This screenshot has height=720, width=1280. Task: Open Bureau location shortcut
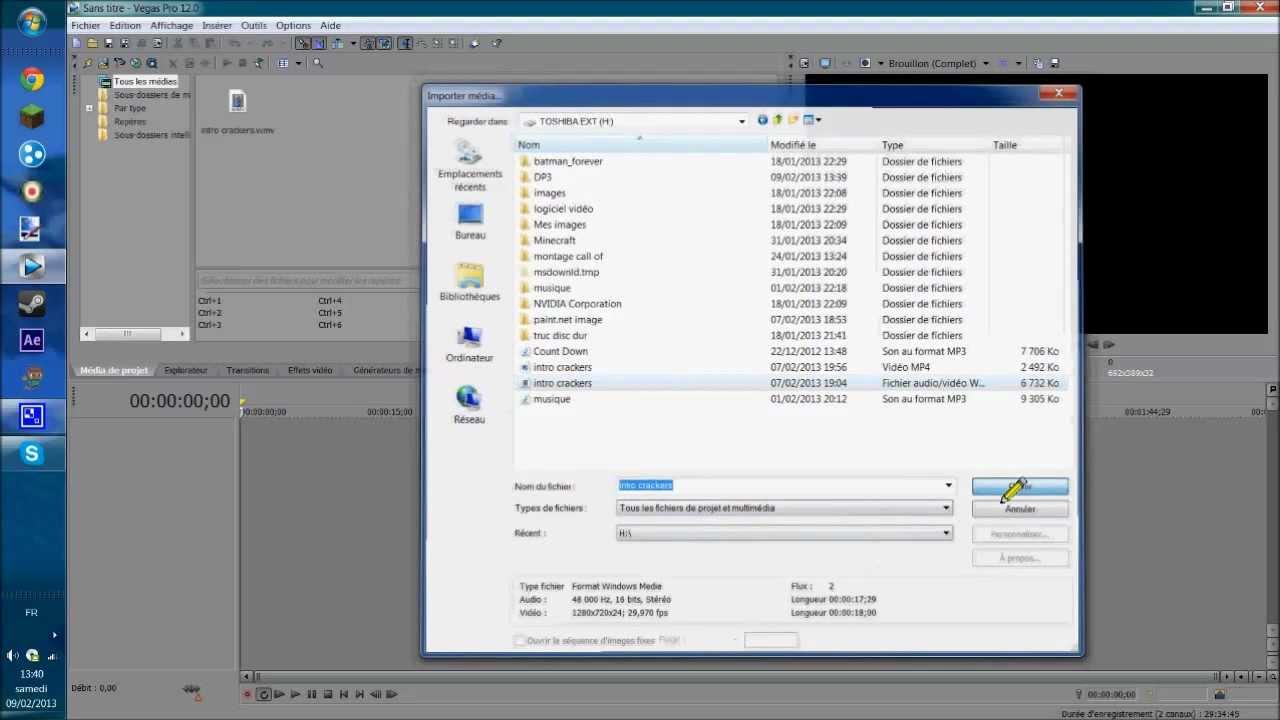(469, 221)
